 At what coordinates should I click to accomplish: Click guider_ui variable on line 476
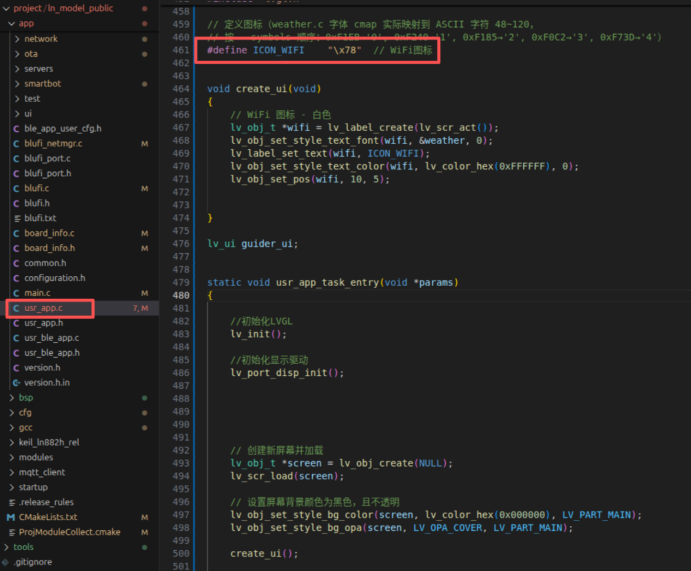[267, 244]
